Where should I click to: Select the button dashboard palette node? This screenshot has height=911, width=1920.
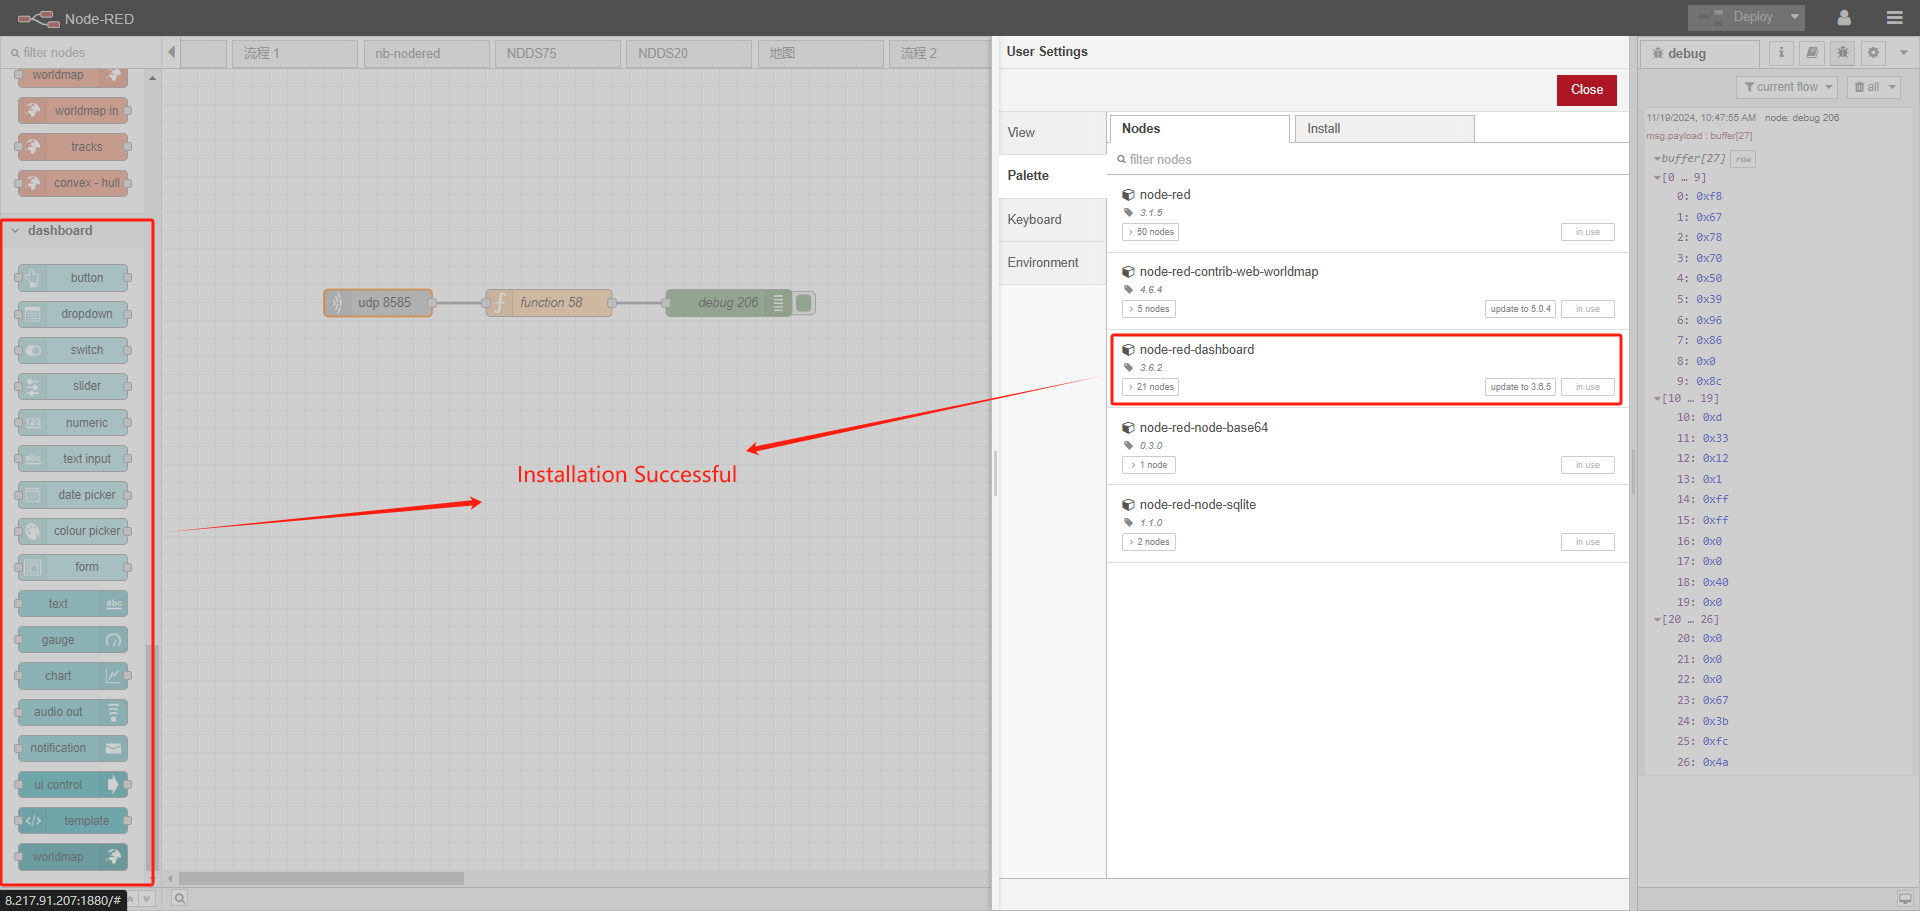click(x=73, y=278)
